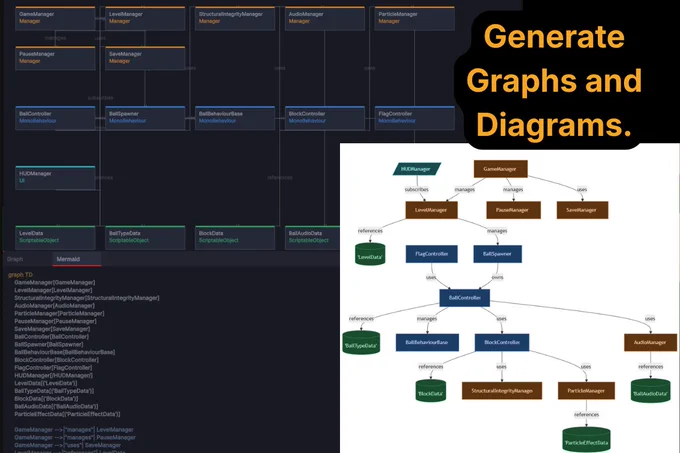
Task: Click 'StructuralIntegrityManager[StructuralIntegrityManager]' code line
Action: coord(87,298)
